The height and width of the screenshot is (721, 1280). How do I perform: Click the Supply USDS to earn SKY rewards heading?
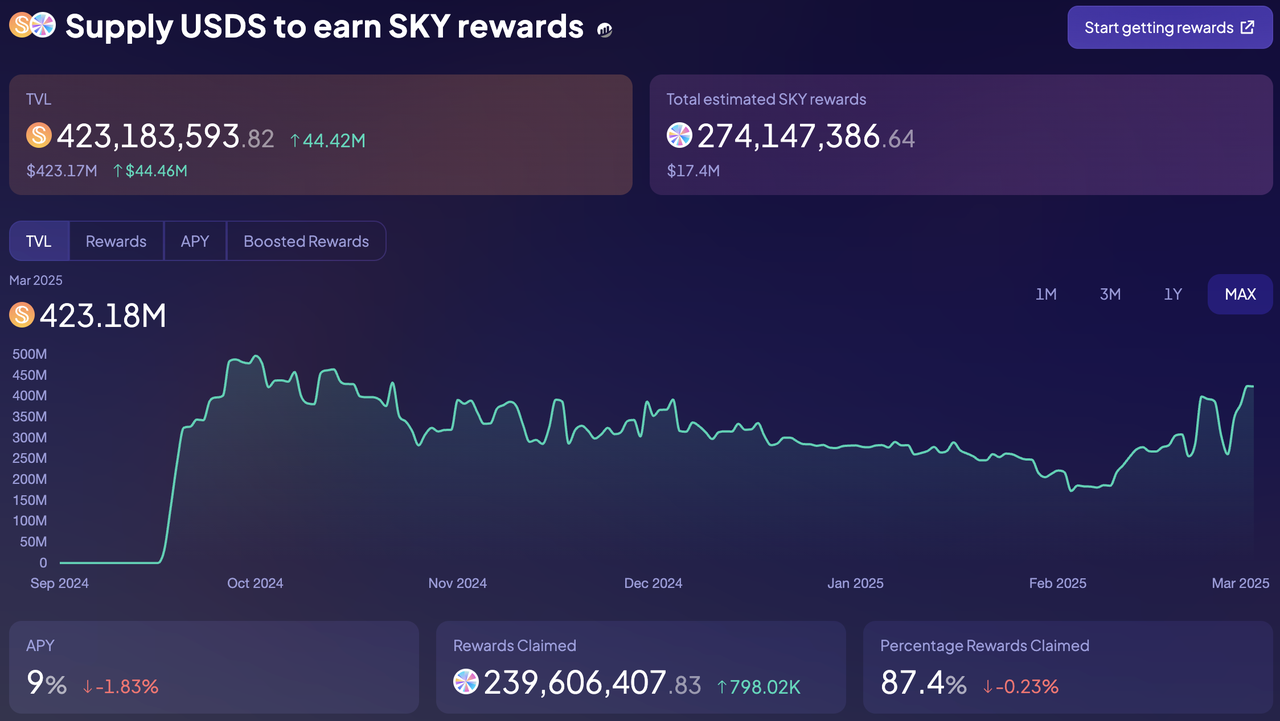point(324,27)
